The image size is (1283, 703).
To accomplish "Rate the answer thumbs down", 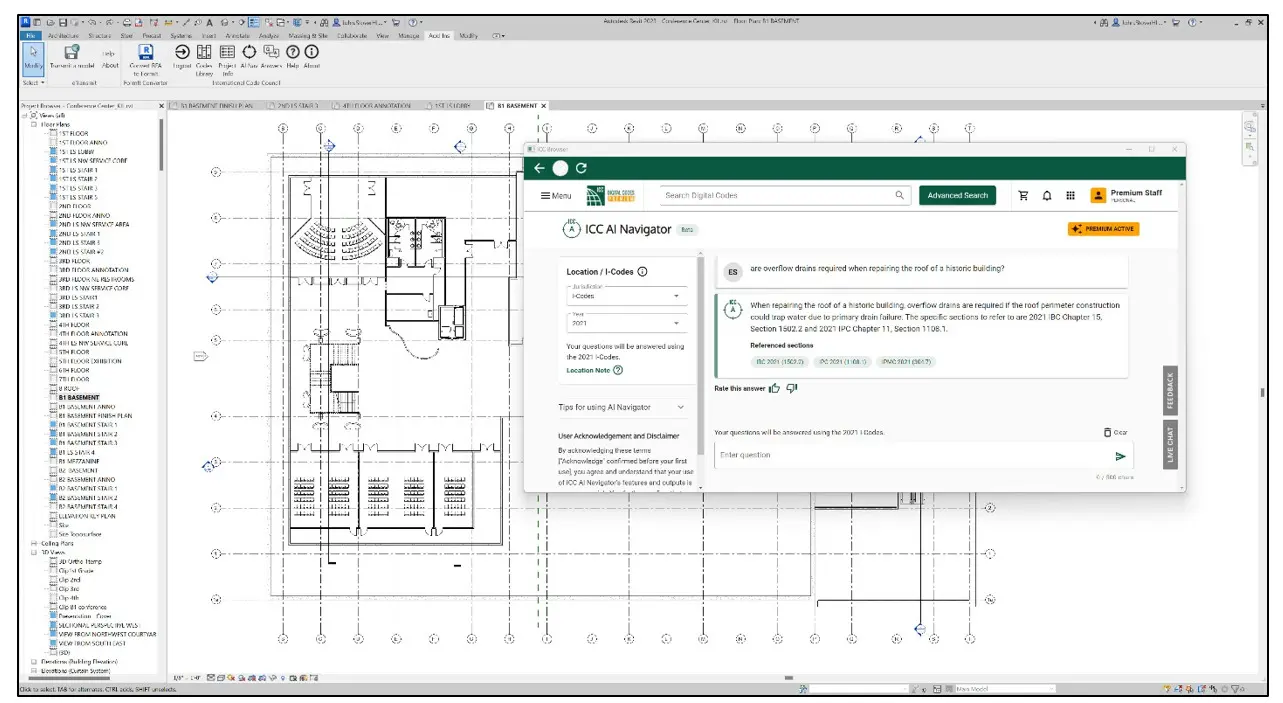I will click(x=792, y=388).
